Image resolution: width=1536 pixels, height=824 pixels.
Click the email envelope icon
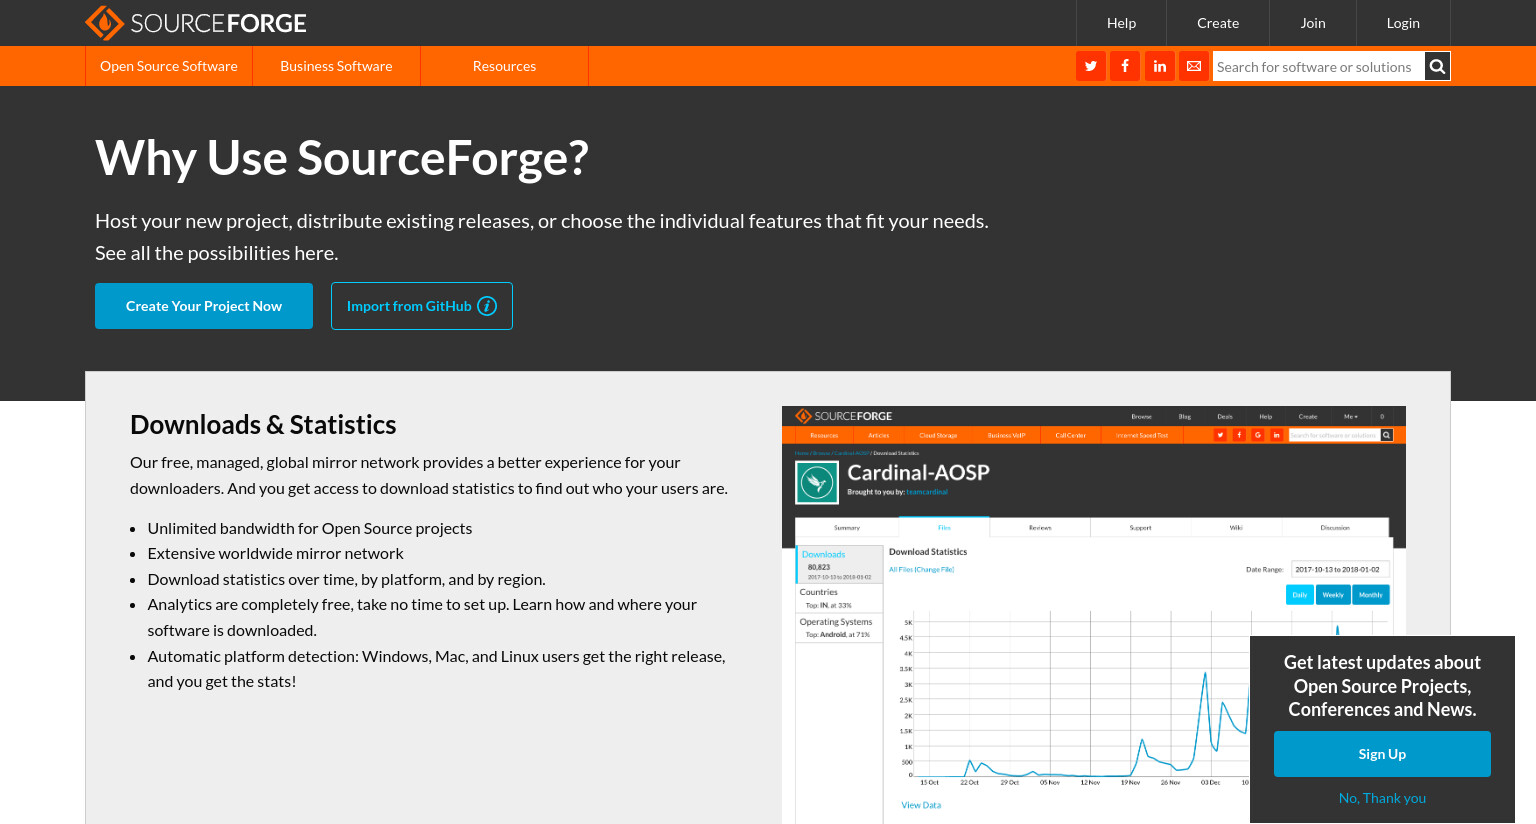point(1194,66)
